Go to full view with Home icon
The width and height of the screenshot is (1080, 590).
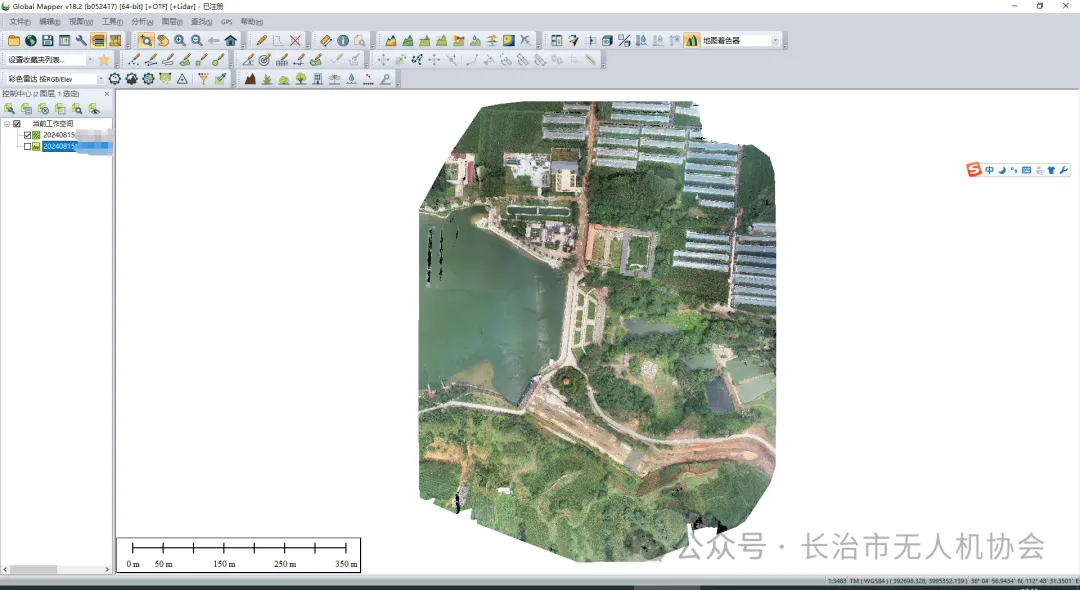point(231,41)
